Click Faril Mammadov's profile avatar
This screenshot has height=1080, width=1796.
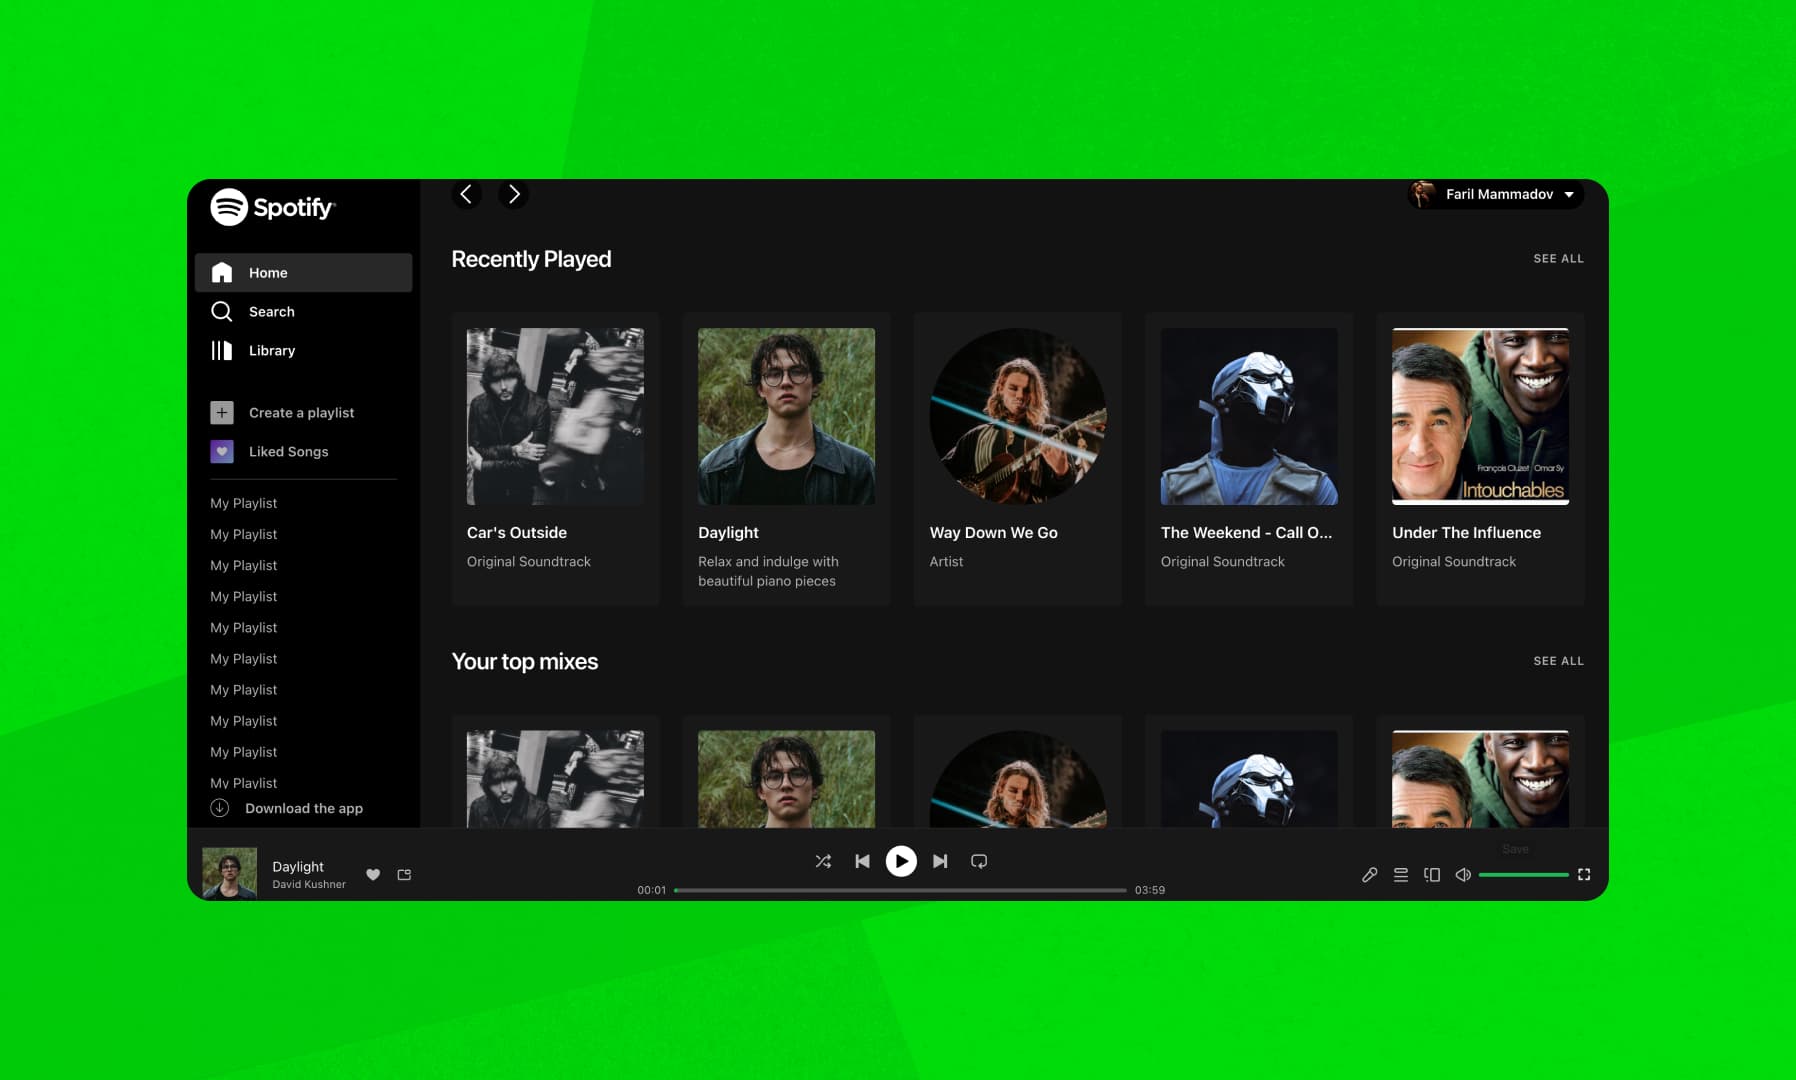(1423, 194)
